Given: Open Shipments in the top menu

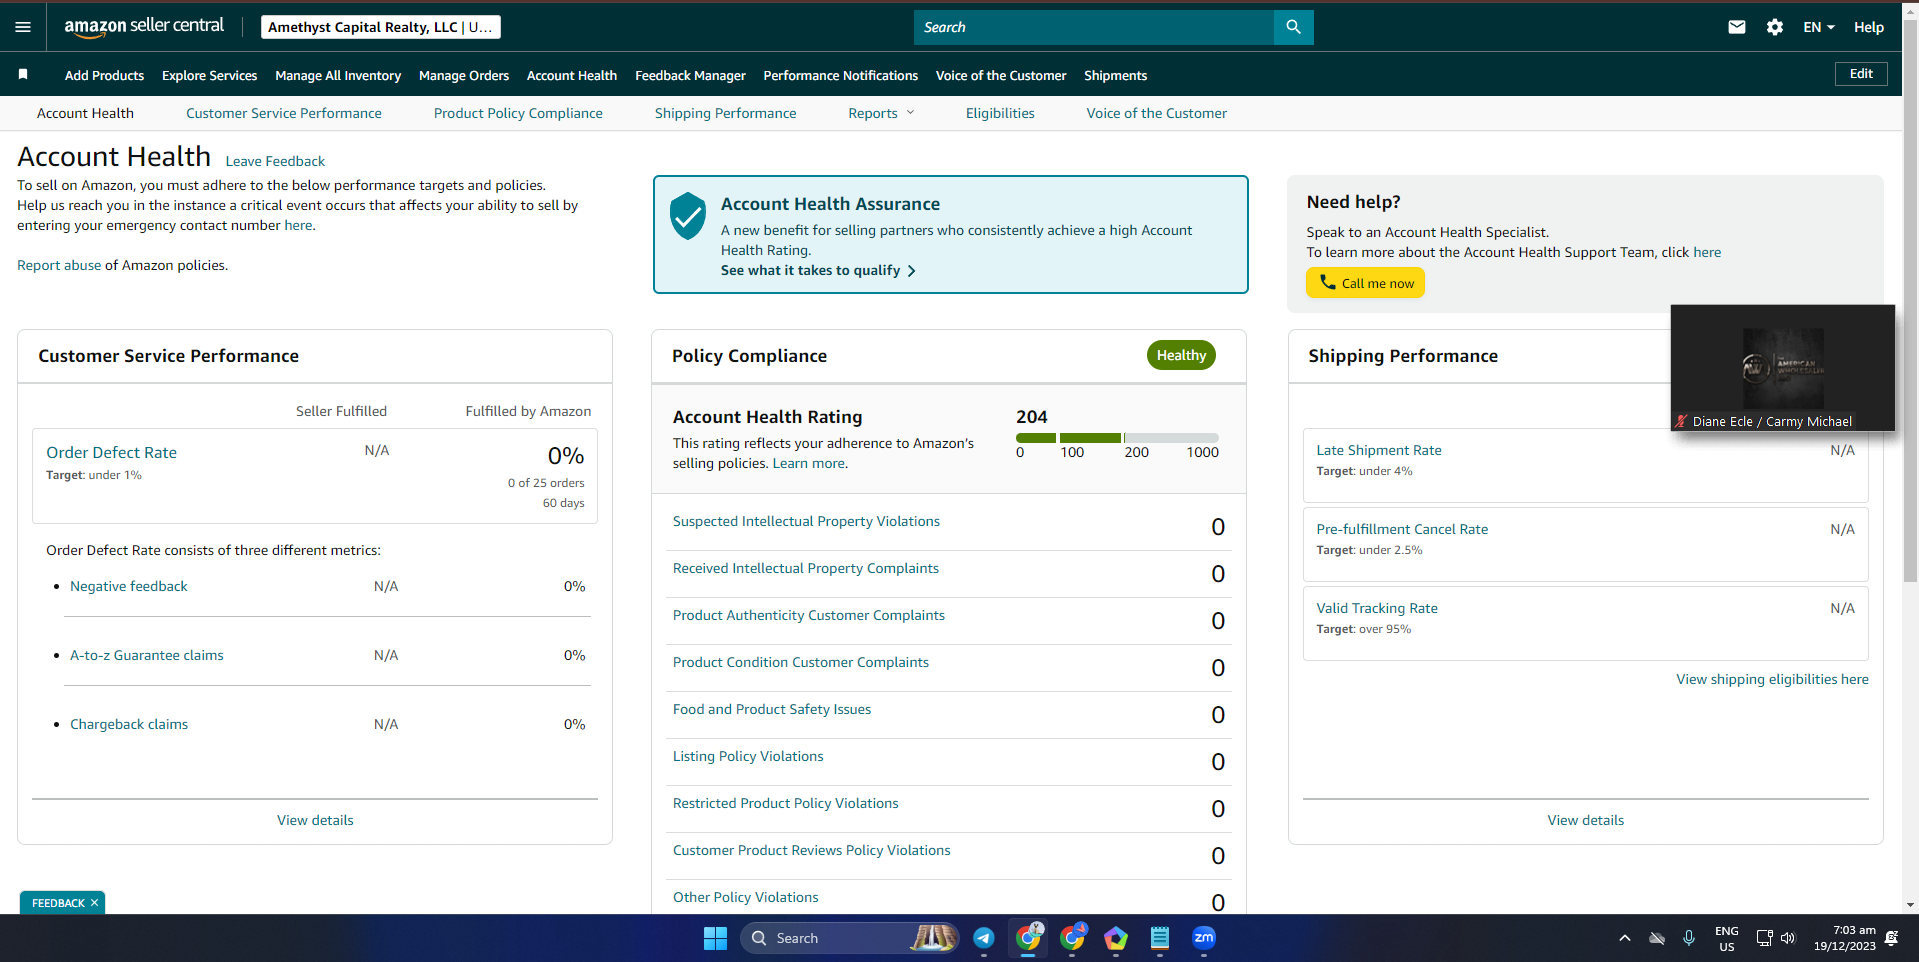Looking at the screenshot, I should pos(1116,75).
